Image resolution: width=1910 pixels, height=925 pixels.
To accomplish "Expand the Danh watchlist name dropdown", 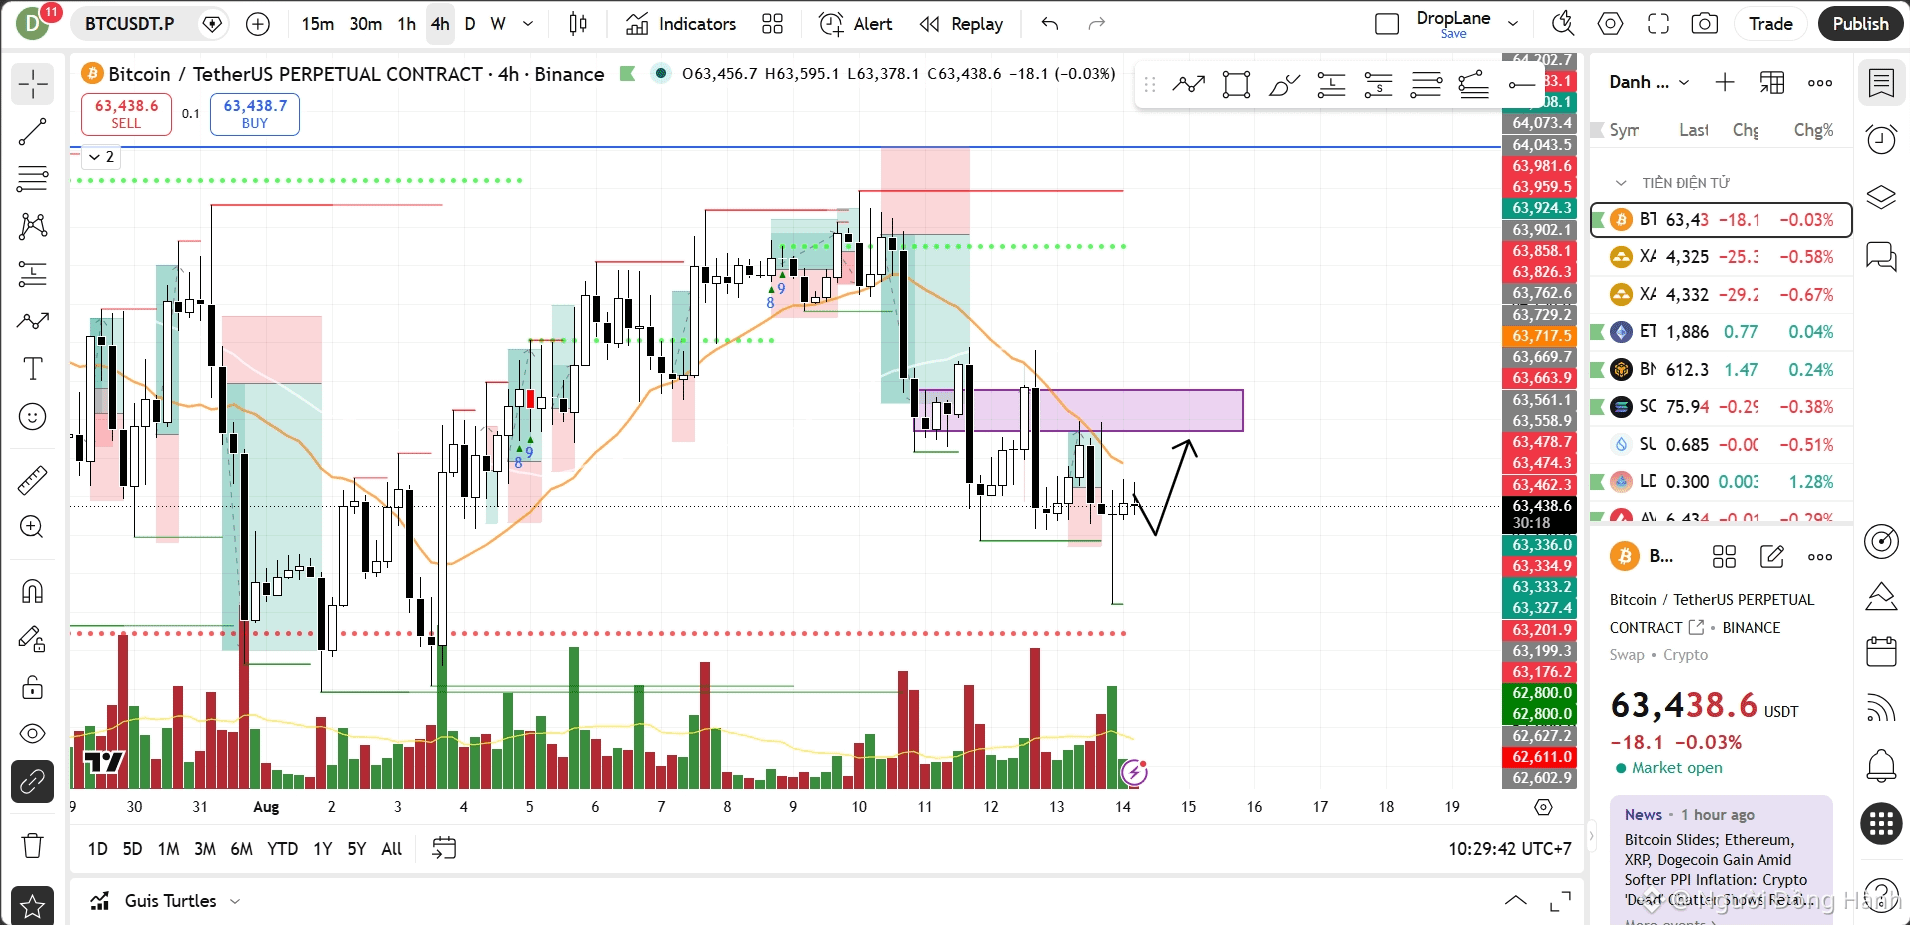I will tap(1650, 83).
